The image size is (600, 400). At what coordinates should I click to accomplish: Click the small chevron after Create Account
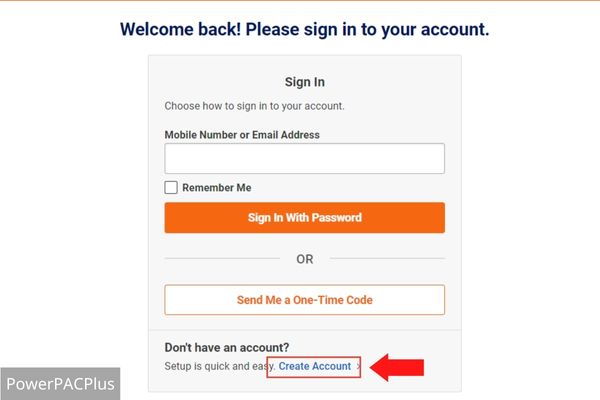(358, 366)
